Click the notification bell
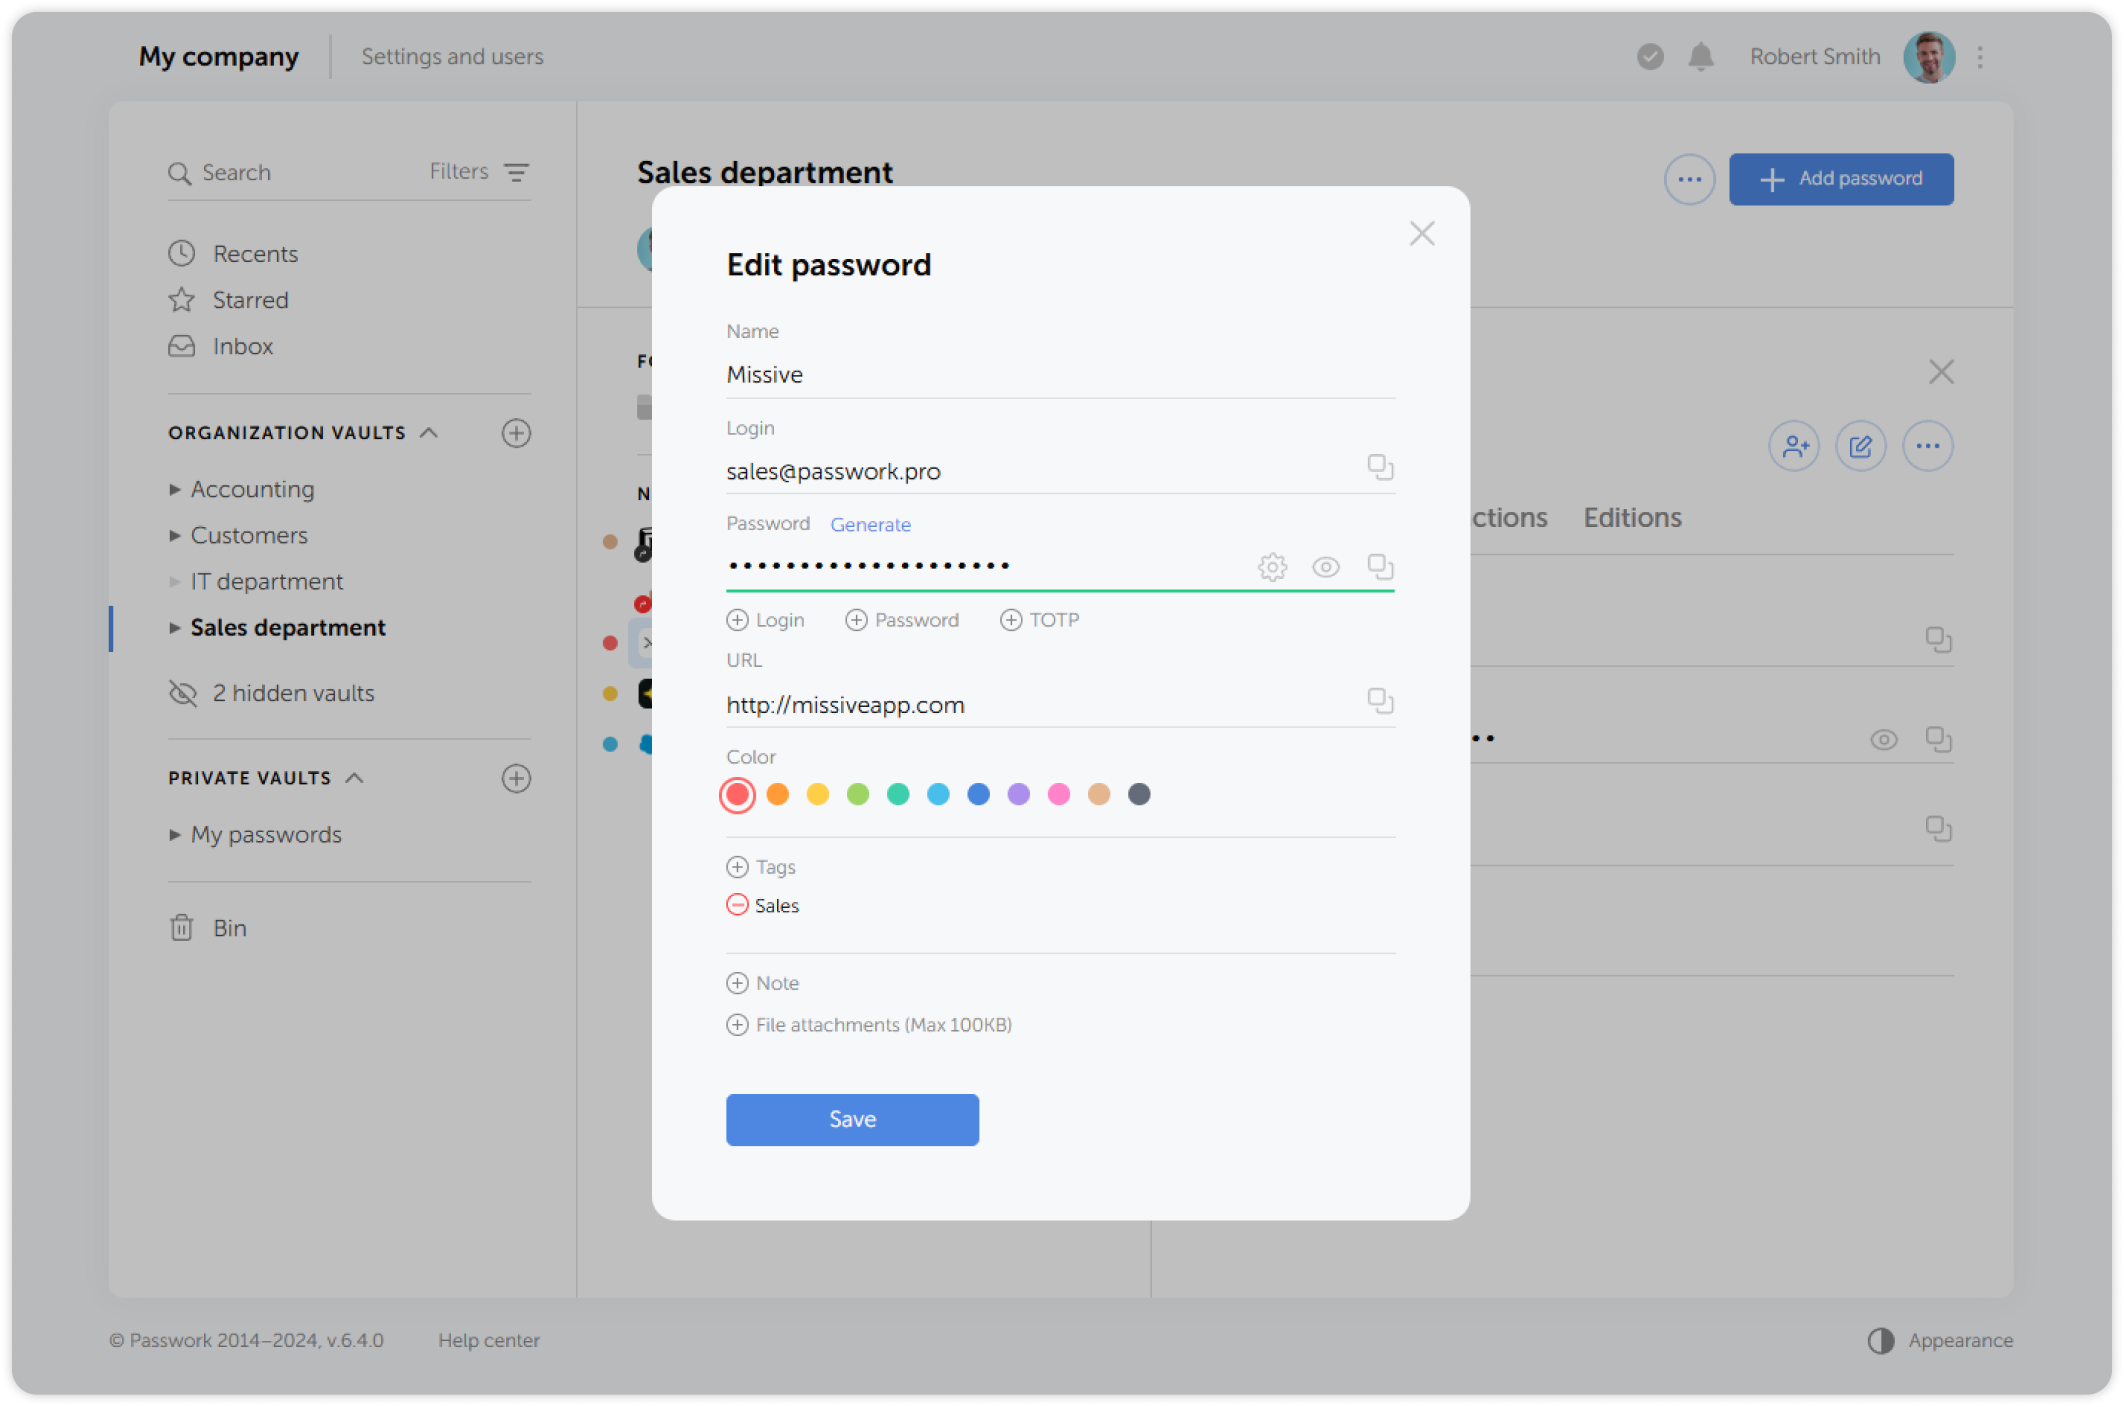2124x1407 pixels. point(1700,57)
